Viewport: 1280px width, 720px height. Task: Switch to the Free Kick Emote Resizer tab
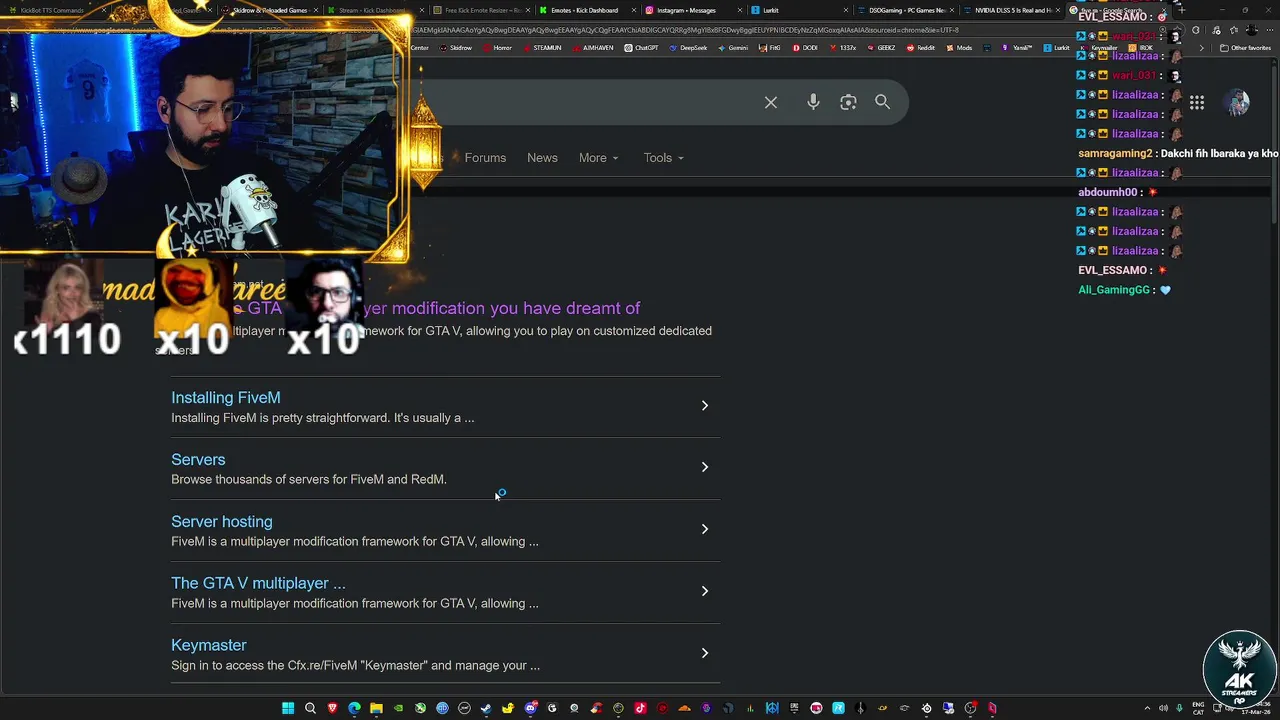pos(482,10)
